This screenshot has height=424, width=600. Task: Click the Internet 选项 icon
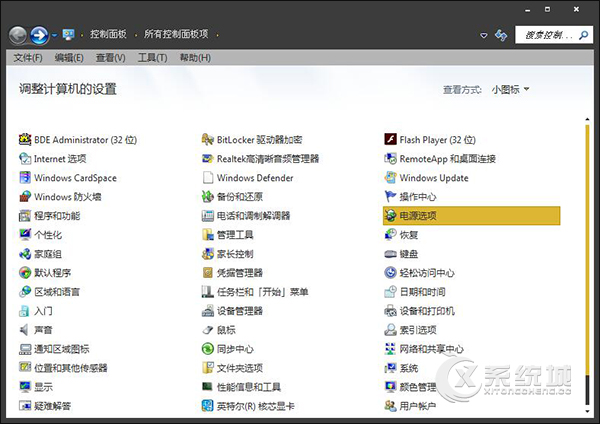click(x=25, y=158)
